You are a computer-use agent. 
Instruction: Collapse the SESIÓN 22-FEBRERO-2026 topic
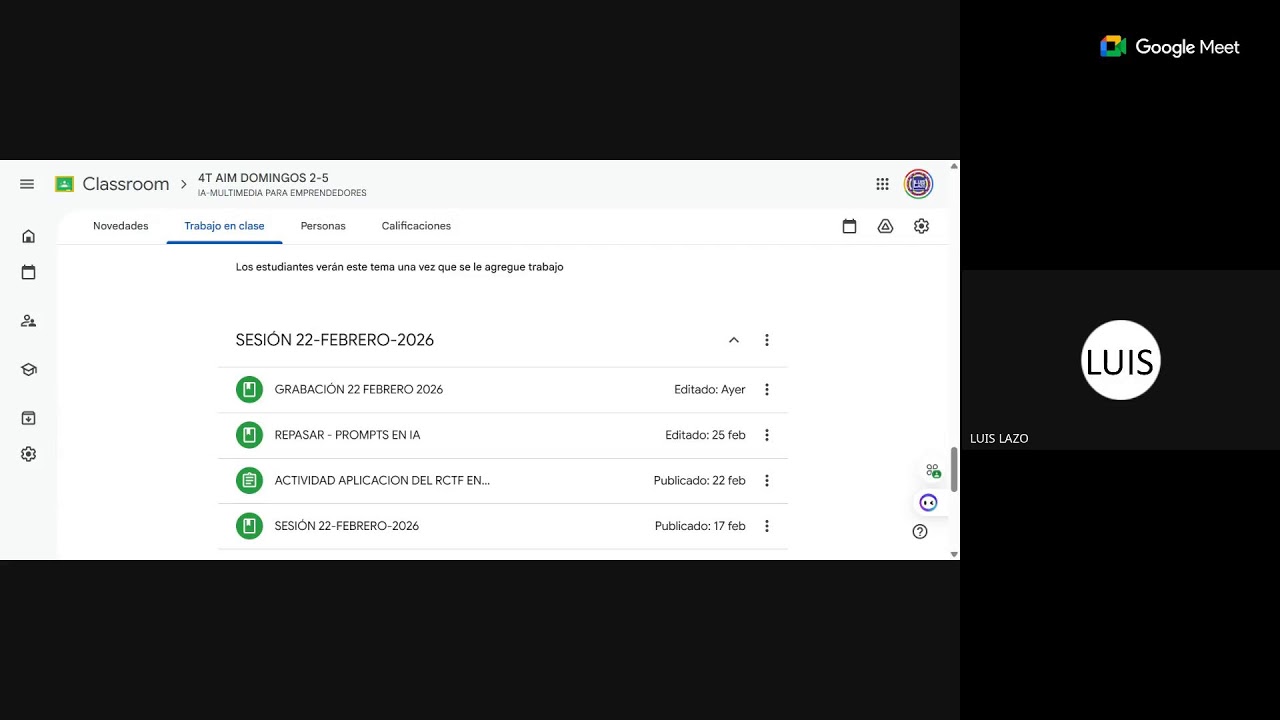(733, 340)
